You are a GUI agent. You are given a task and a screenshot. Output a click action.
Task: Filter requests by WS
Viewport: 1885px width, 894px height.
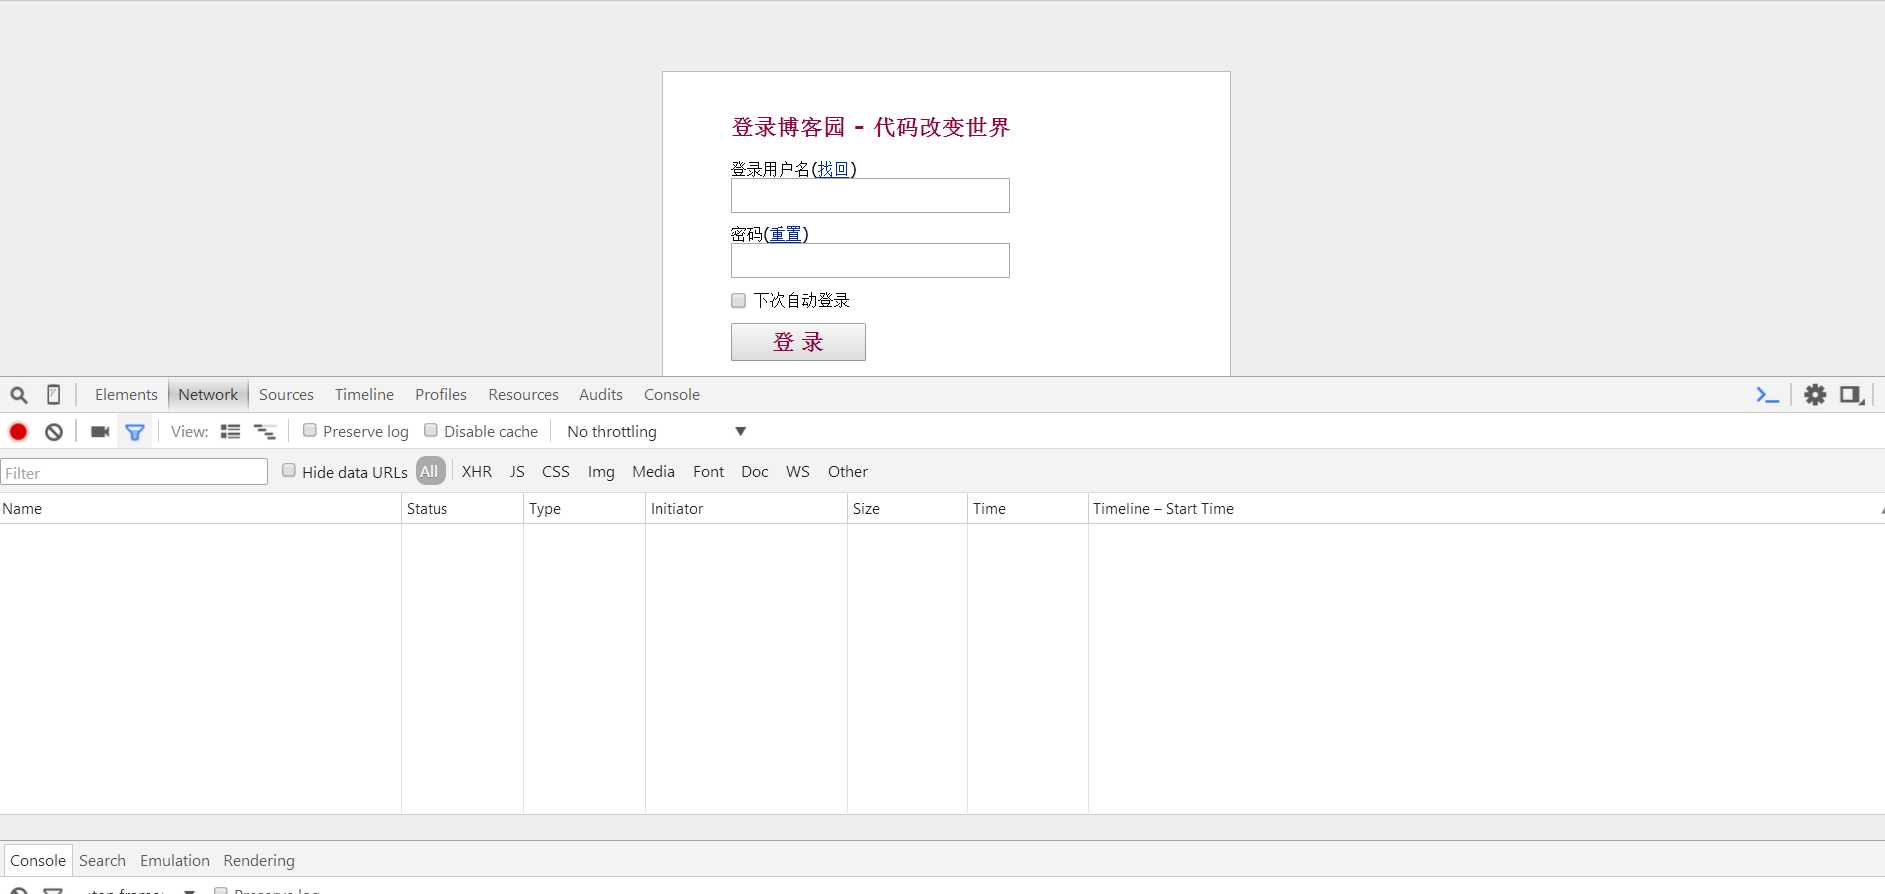pos(798,472)
